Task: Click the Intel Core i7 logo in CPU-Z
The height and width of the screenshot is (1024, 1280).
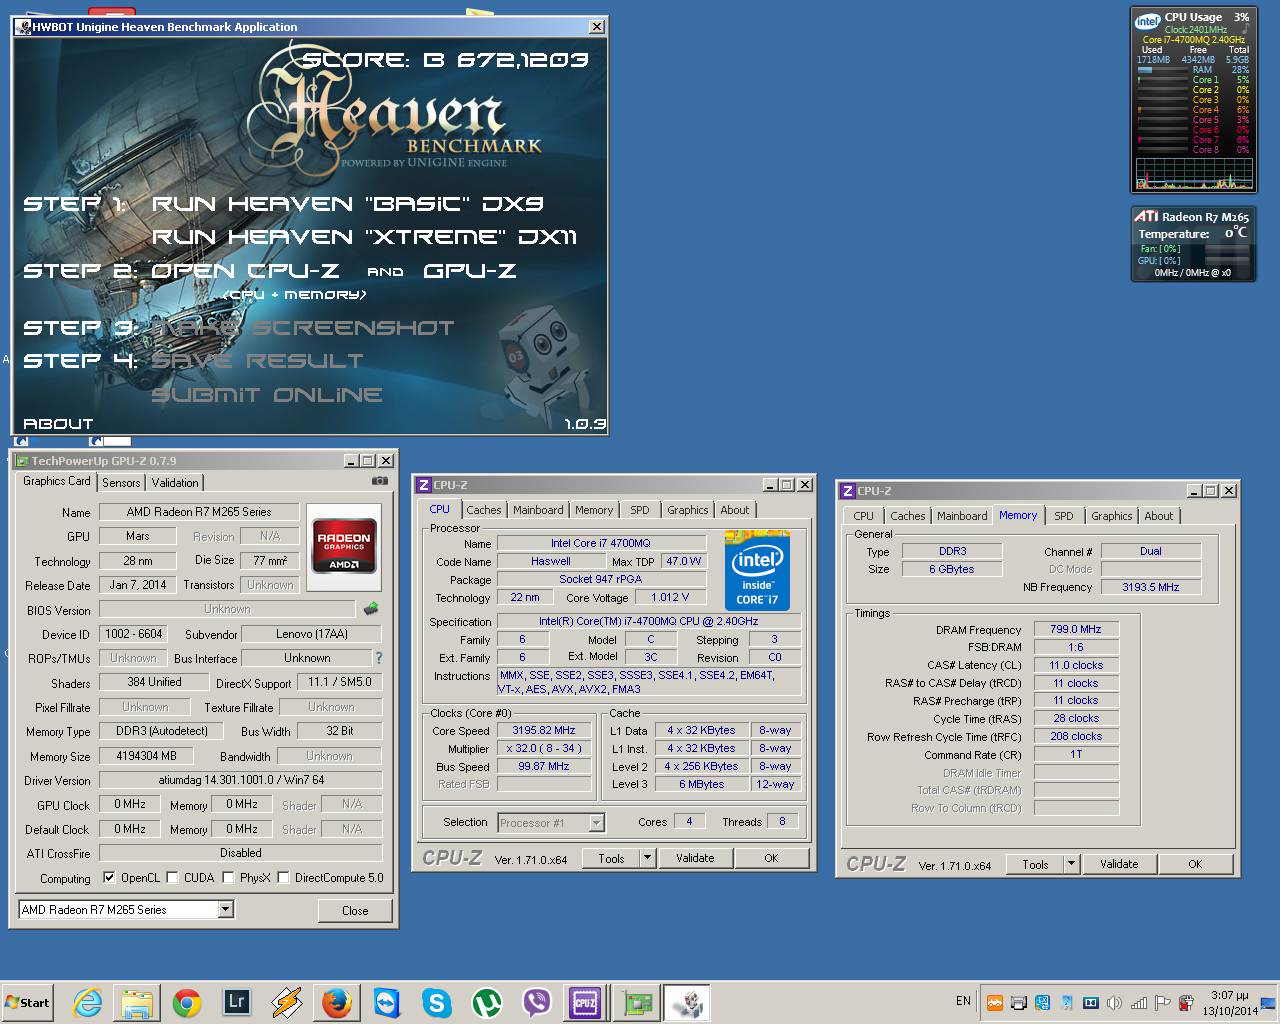Action: click(x=757, y=570)
